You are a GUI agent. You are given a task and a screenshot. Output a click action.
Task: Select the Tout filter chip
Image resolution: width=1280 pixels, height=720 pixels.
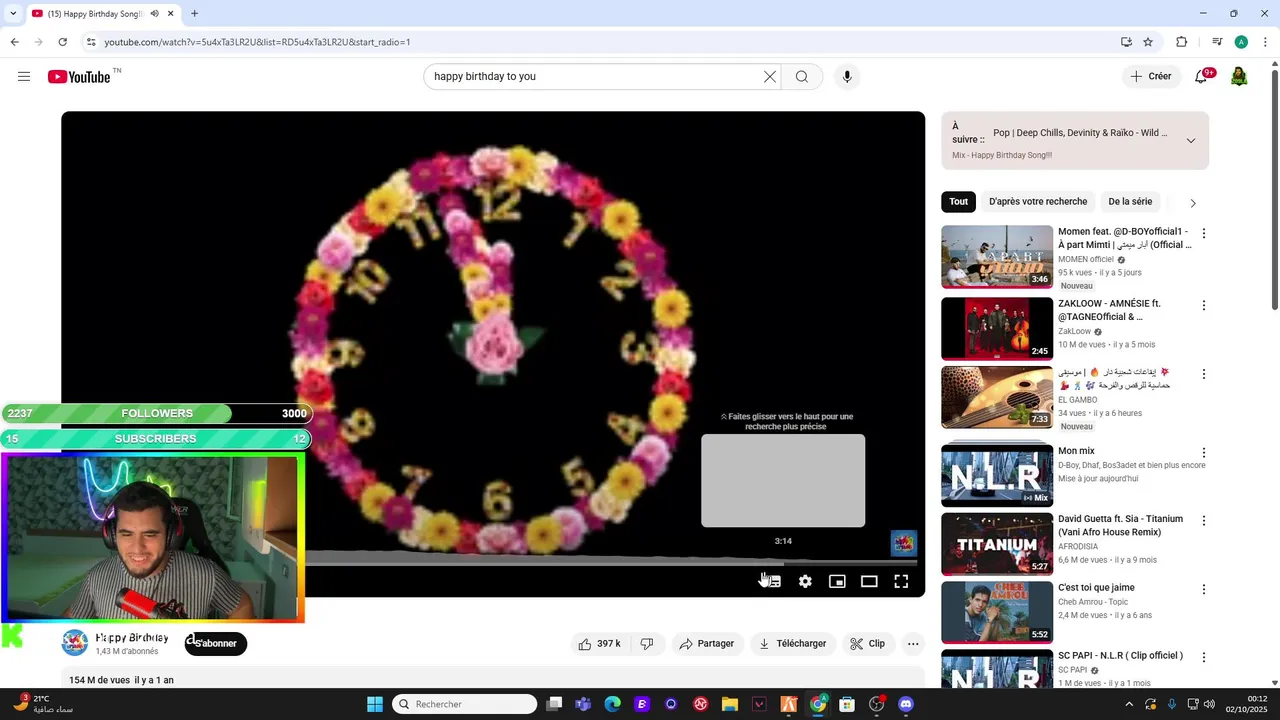(959, 202)
